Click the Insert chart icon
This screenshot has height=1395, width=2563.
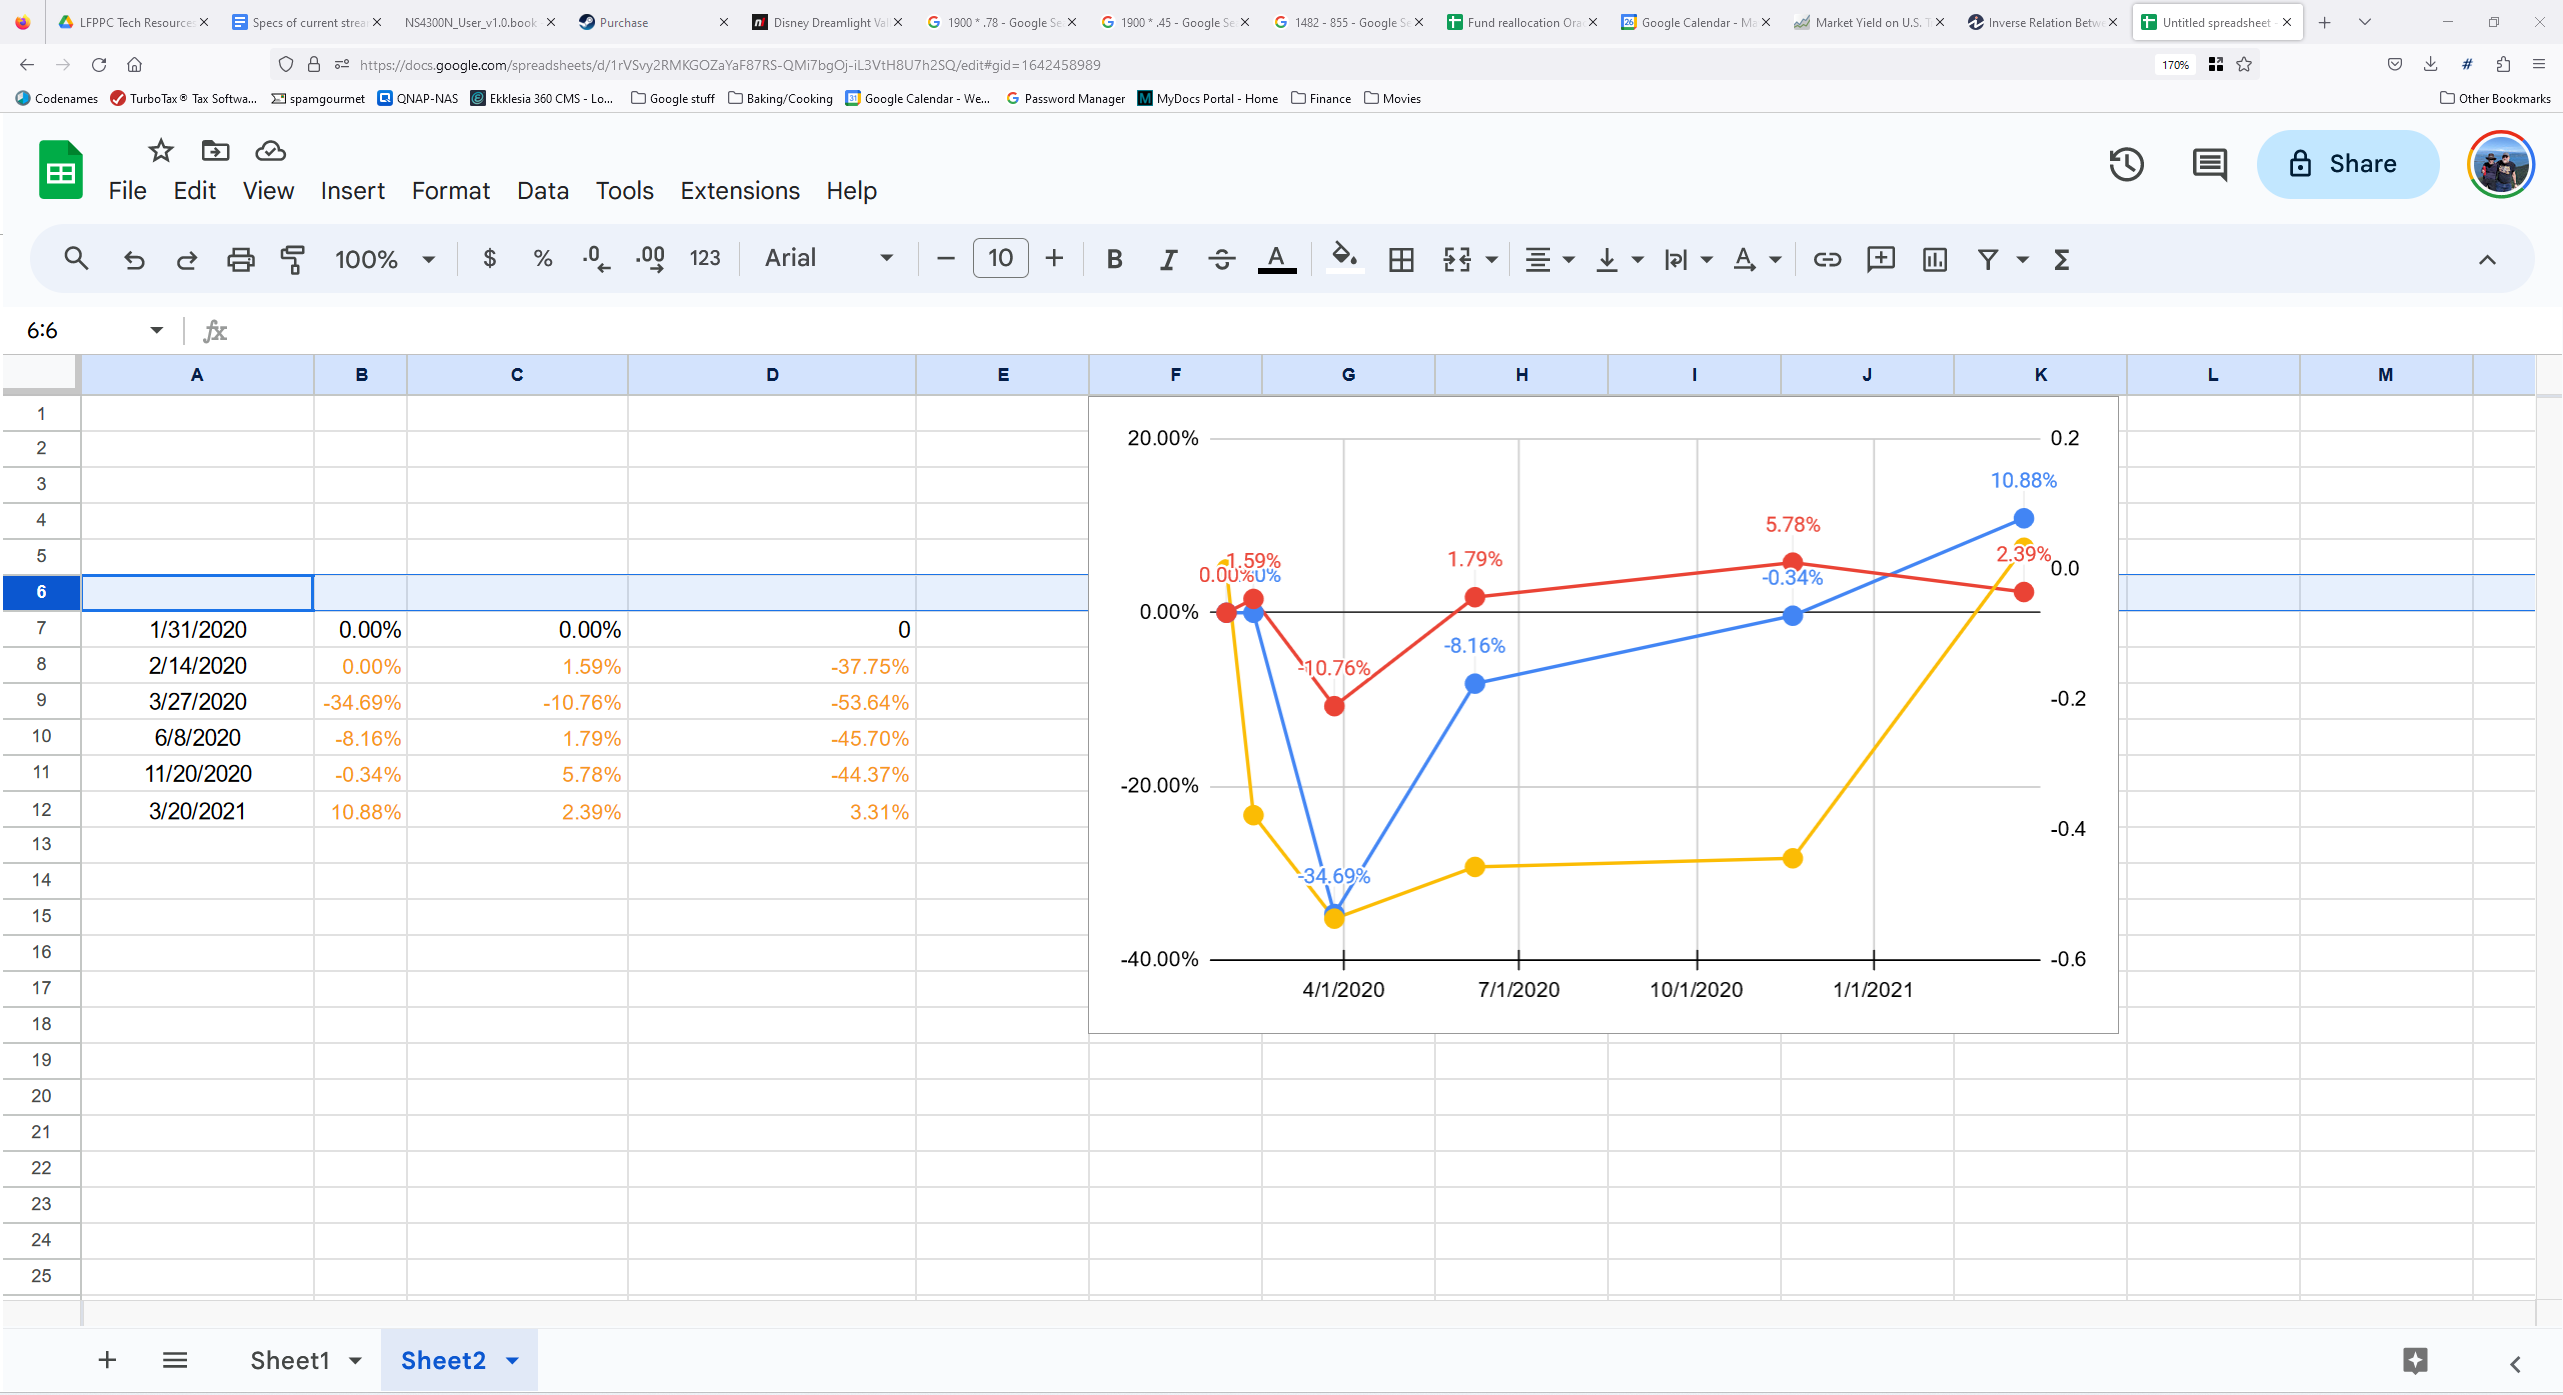[1934, 259]
